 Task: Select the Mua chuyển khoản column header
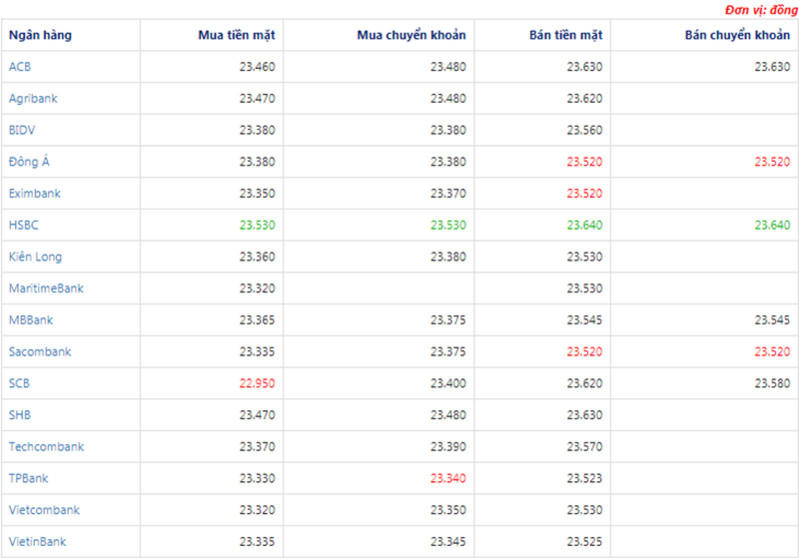tap(411, 36)
